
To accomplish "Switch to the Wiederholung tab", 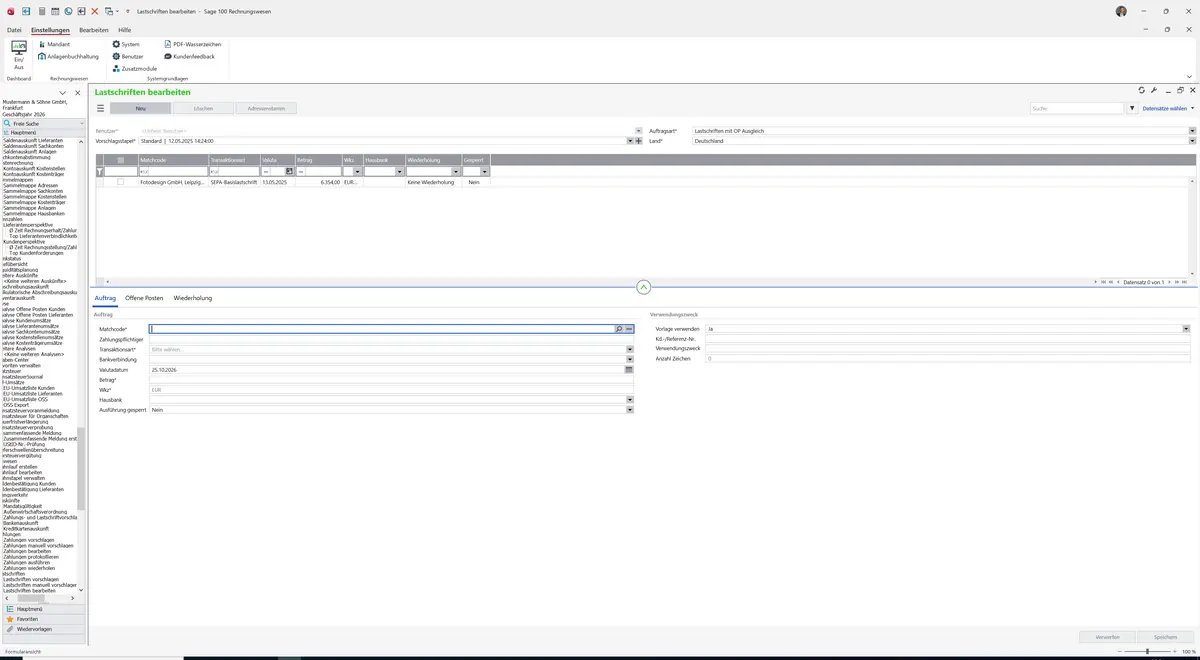I will tap(193, 298).
